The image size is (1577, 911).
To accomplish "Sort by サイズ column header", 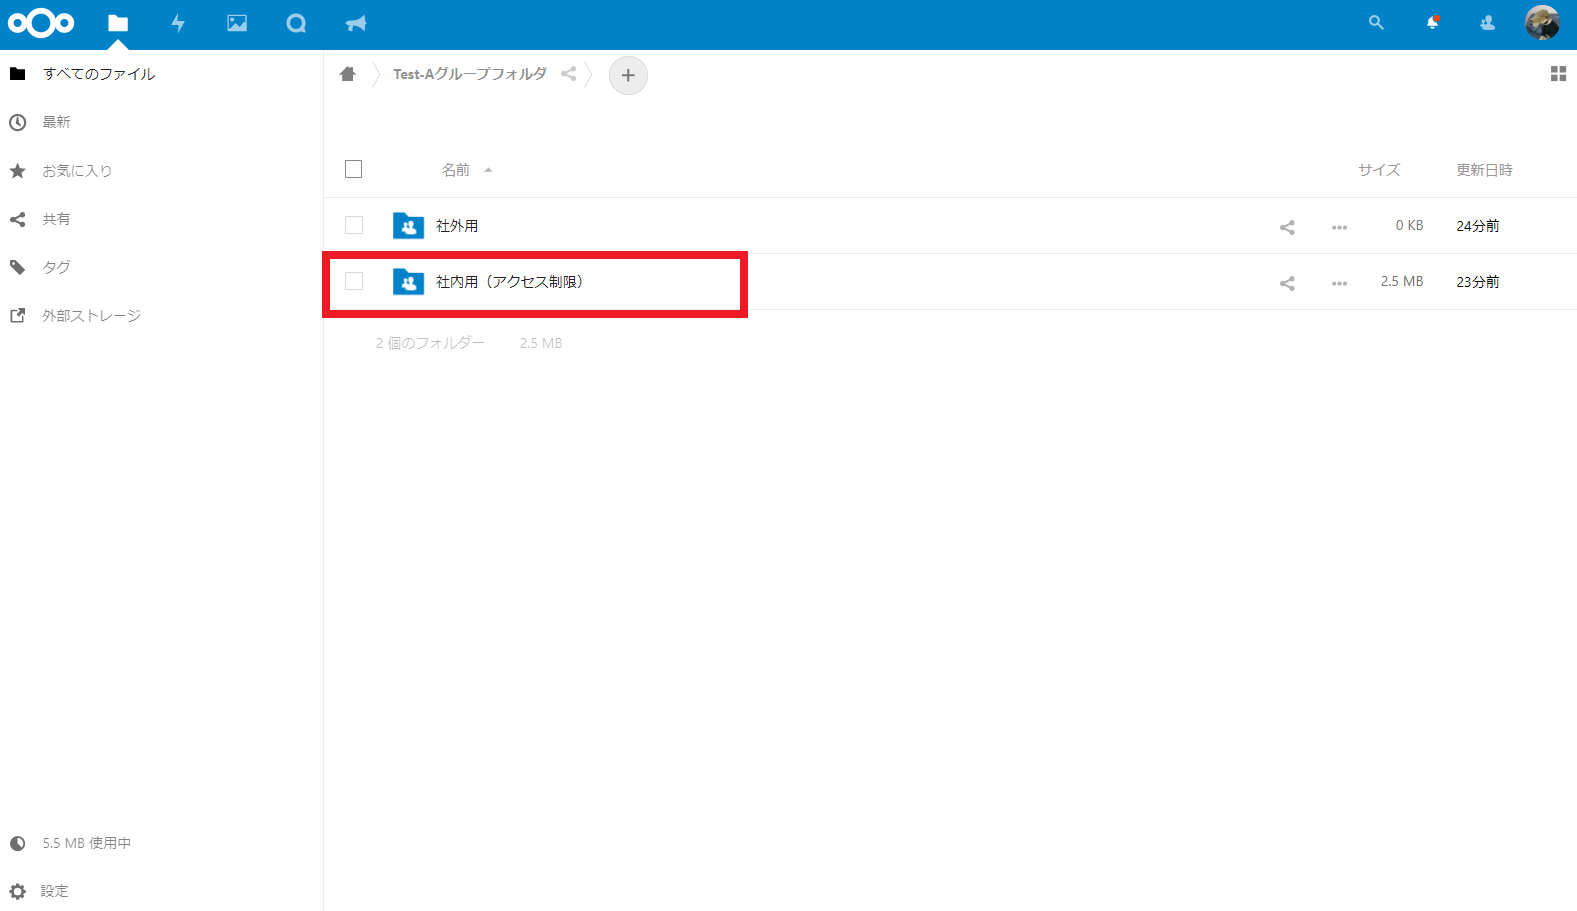I will tap(1379, 170).
